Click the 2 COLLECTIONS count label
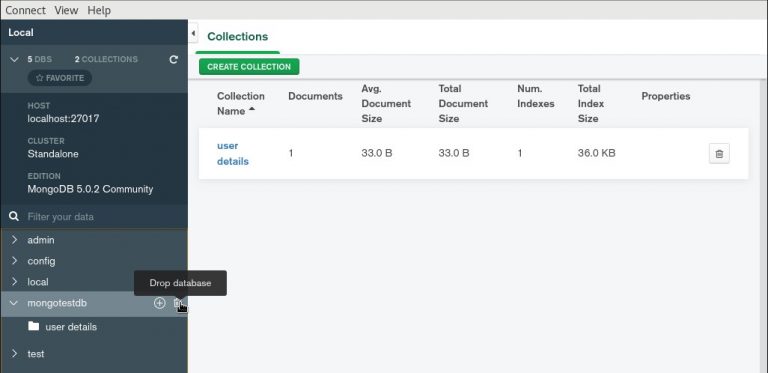The width and height of the screenshot is (768, 373). click(106, 59)
